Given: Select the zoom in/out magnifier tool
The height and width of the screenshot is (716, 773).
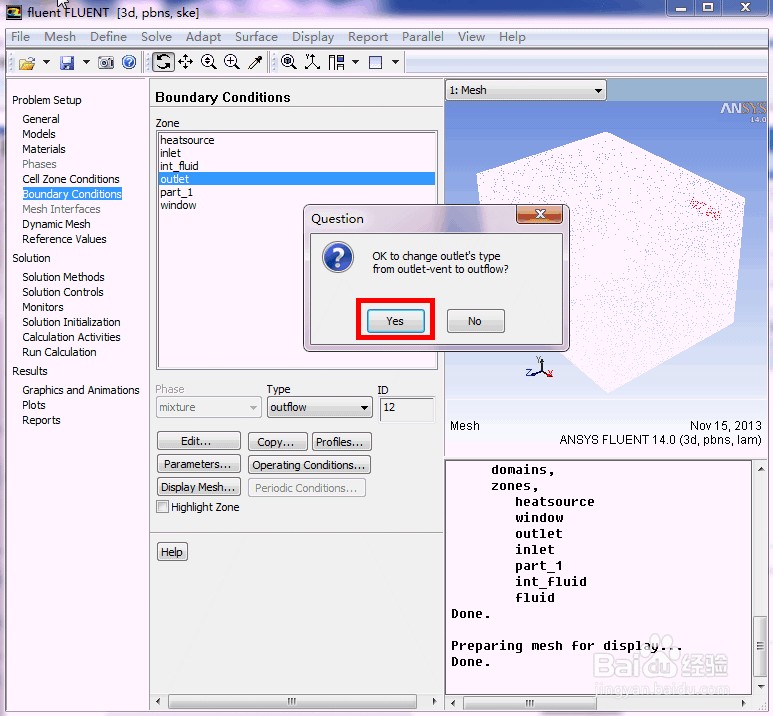Looking at the screenshot, I should pyautogui.click(x=209, y=62).
